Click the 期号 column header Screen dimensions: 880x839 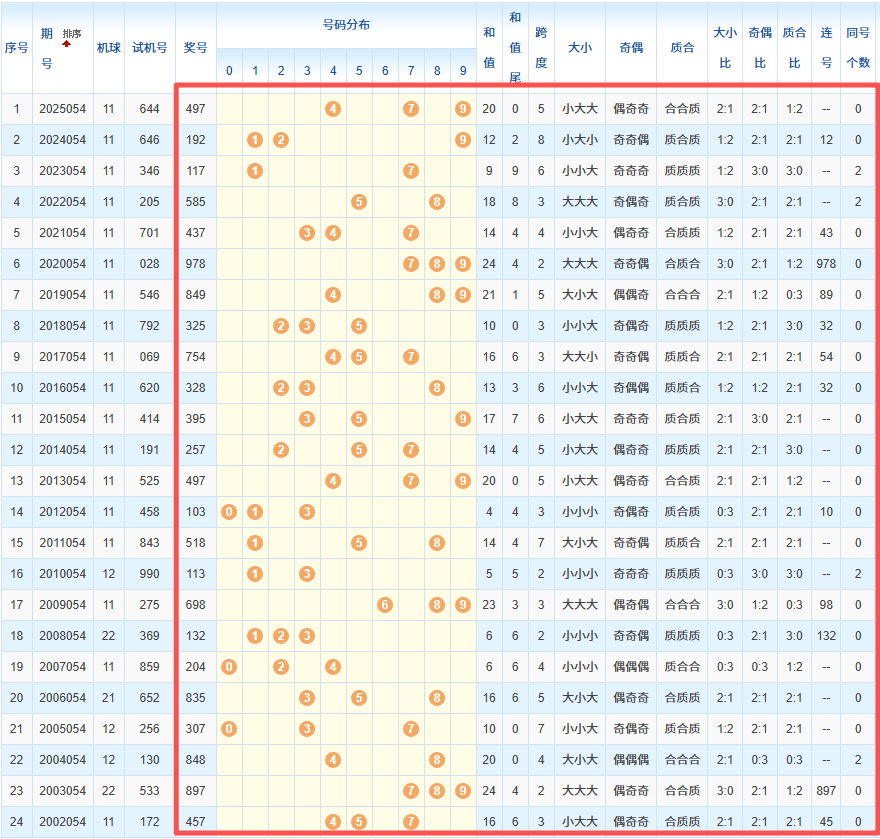point(46,48)
